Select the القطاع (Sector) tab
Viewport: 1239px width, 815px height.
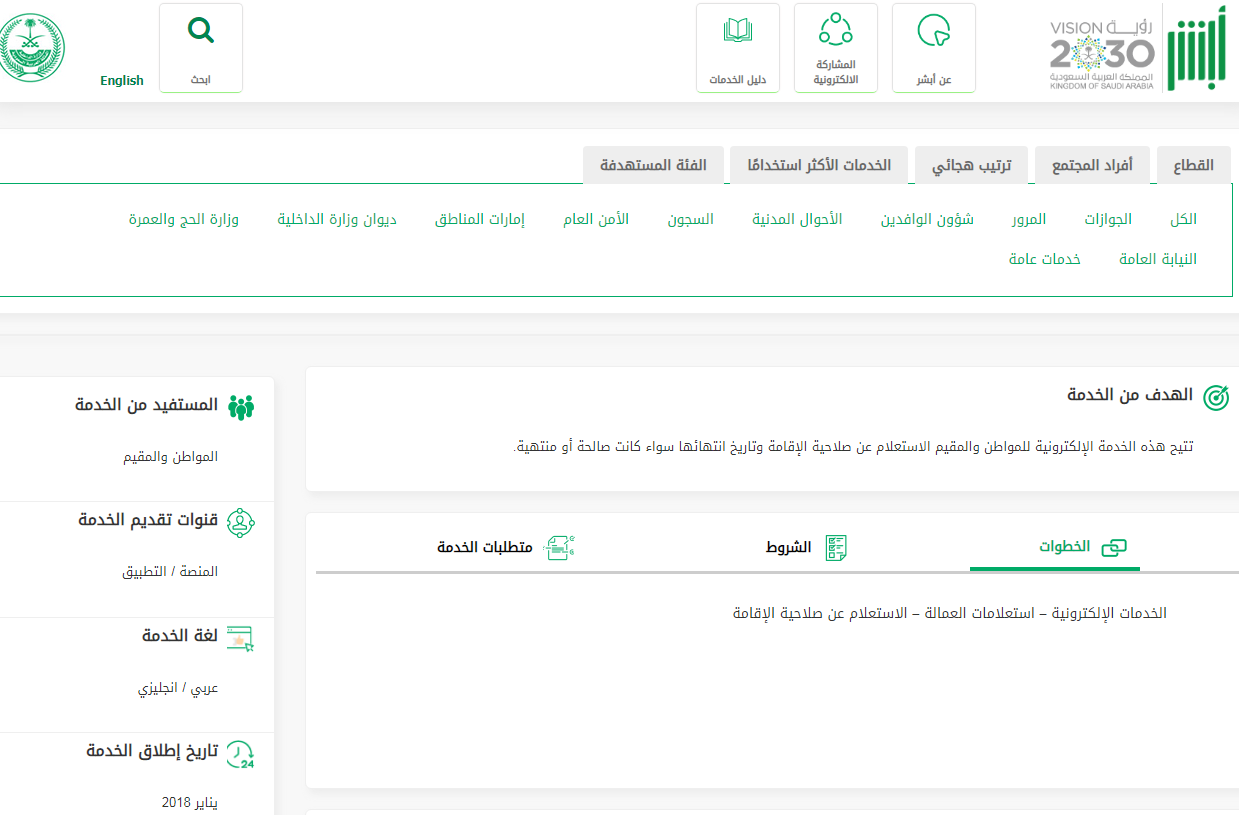click(1193, 165)
